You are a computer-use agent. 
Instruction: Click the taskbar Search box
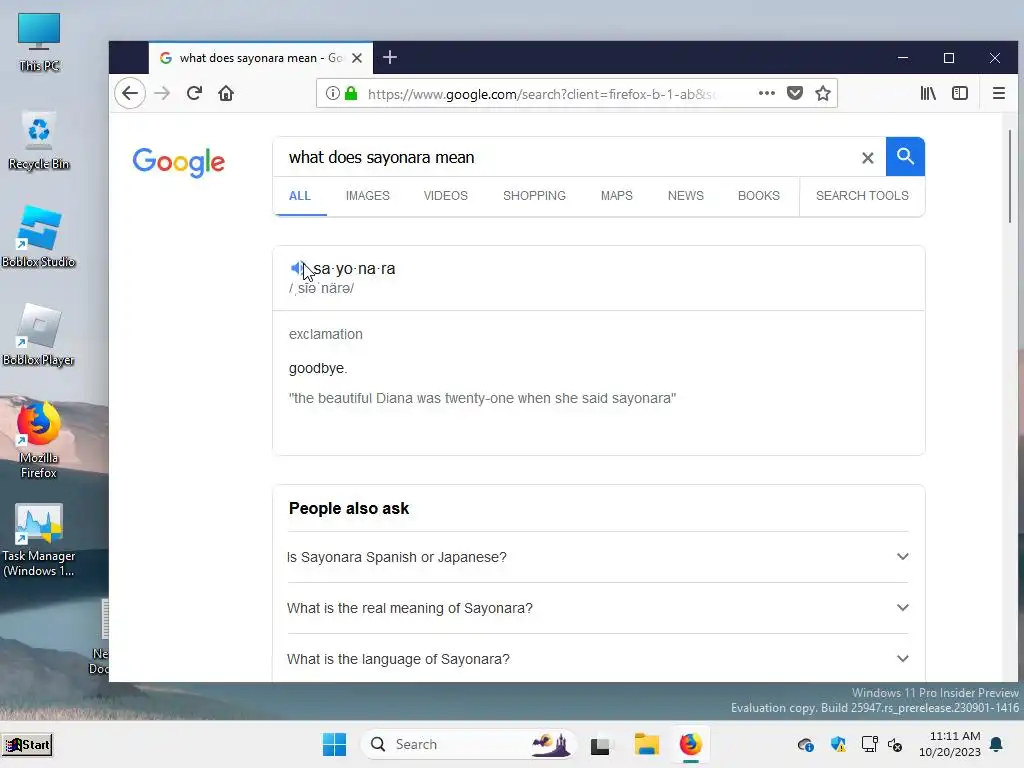[x=468, y=744]
